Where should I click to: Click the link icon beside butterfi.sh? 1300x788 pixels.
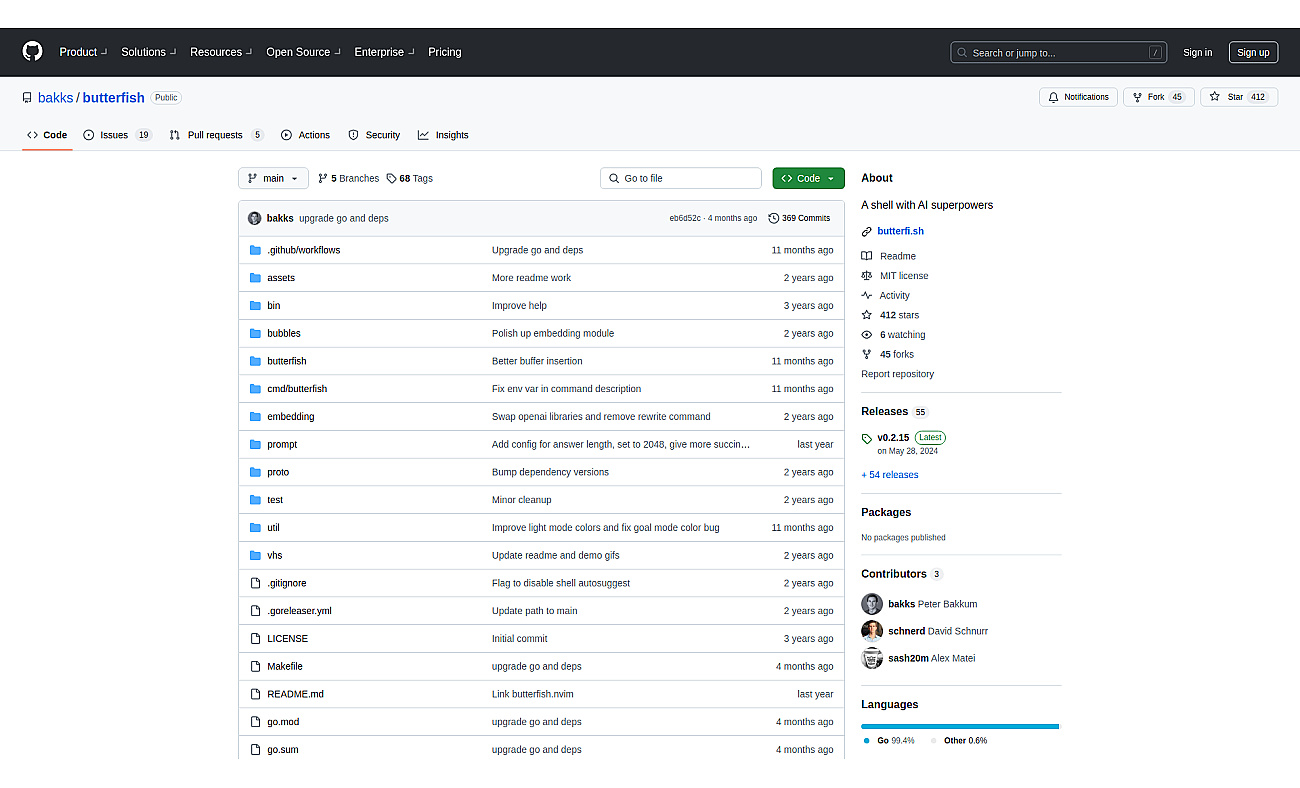tap(867, 231)
